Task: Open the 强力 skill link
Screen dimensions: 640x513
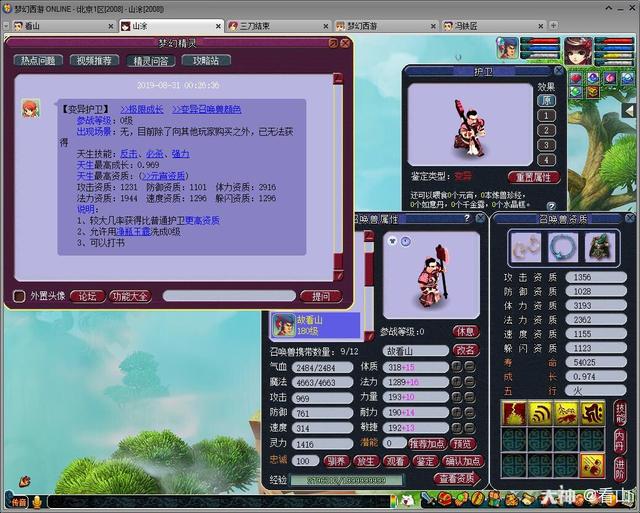Action: (180, 154)
